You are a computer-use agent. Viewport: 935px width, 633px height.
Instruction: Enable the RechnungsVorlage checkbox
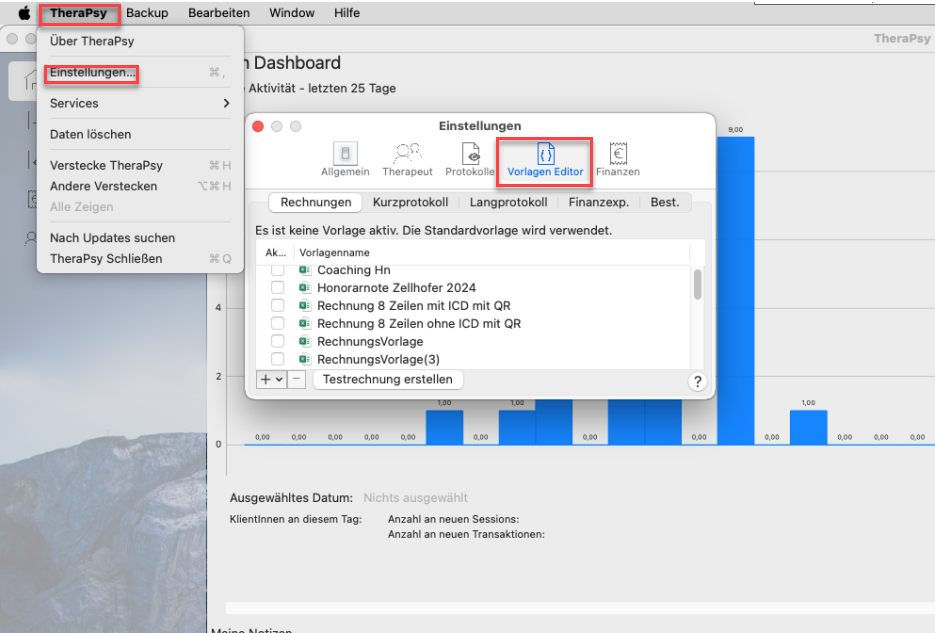click(x=277, y=342)
